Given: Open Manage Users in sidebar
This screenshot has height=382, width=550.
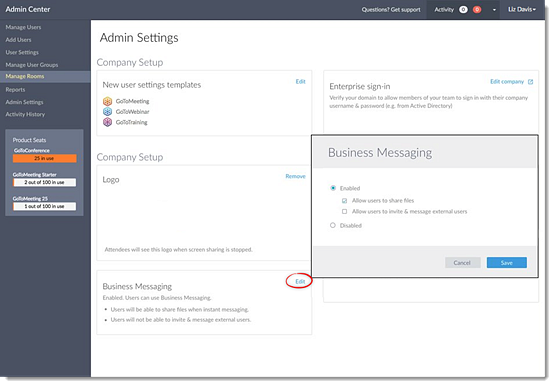Looking at the screenshot, I should coord(23,27).
